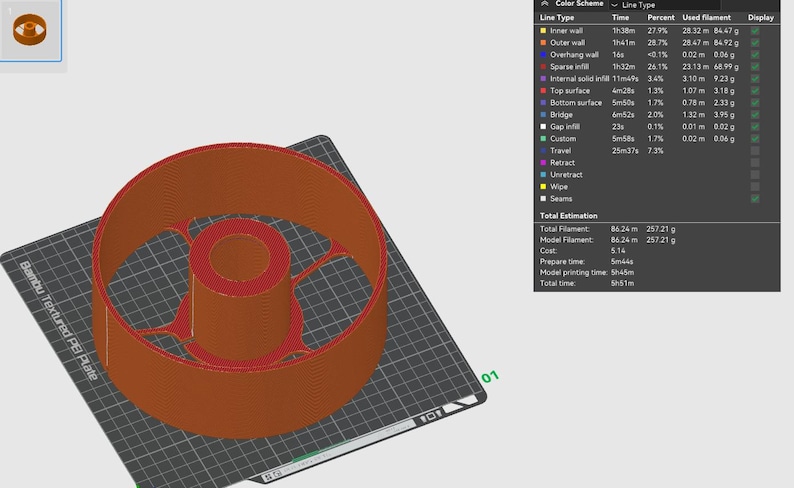The width and height of the screenshot is (794, 488).
Task: Click the Outer wall time 1h41m
Action: click(x=623, y=43)
